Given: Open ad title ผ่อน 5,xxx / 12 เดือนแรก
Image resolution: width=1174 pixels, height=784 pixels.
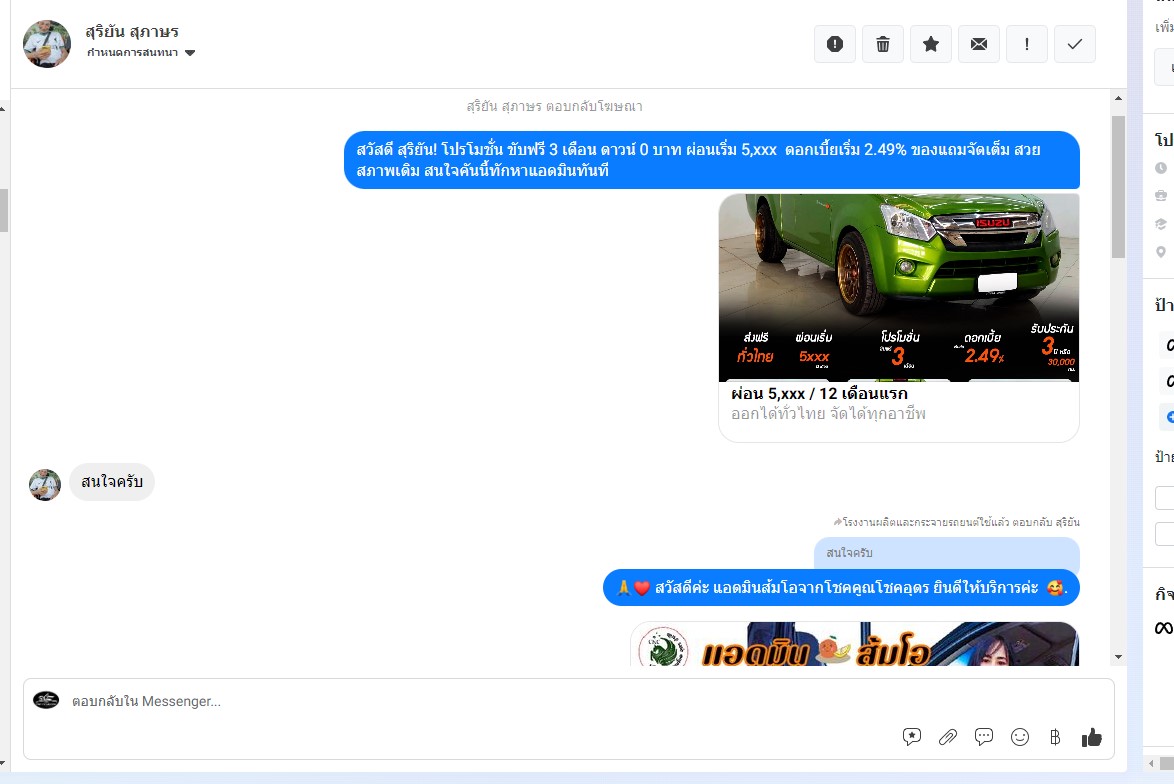Looking at the screenshot, I should pos(819,393).
